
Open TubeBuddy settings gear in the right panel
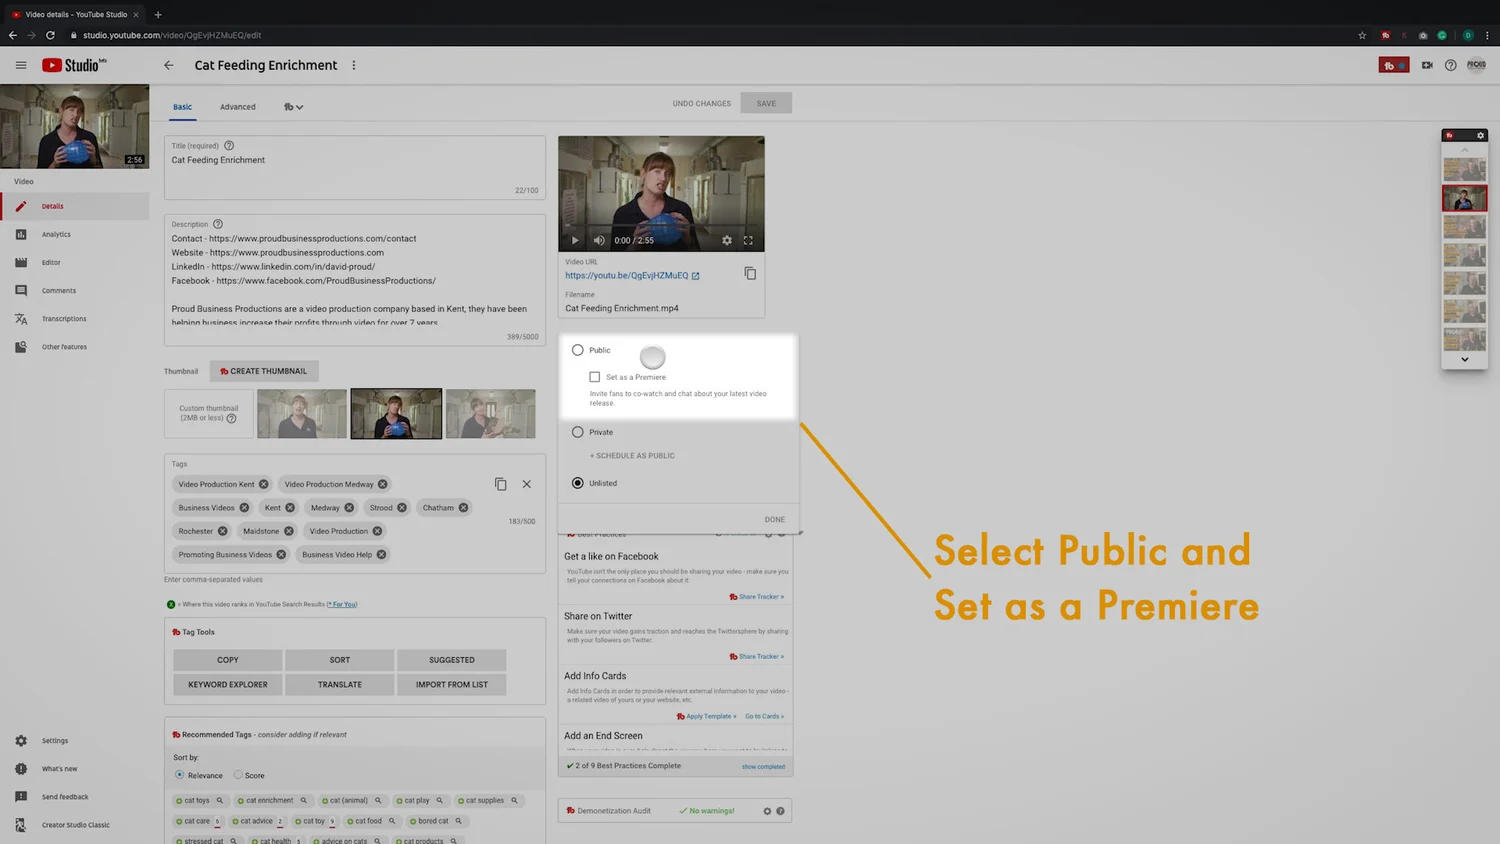[1480, 135]
